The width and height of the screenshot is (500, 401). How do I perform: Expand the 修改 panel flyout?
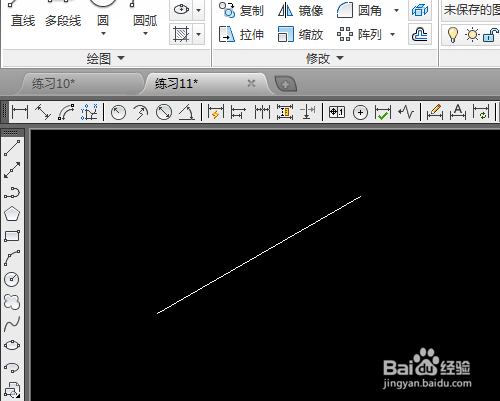coord(325,58)
